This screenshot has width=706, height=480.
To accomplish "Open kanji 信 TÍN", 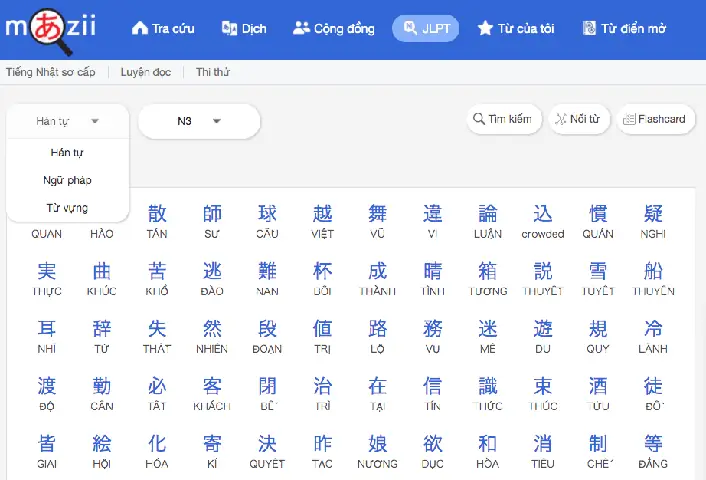I will 433,394.
